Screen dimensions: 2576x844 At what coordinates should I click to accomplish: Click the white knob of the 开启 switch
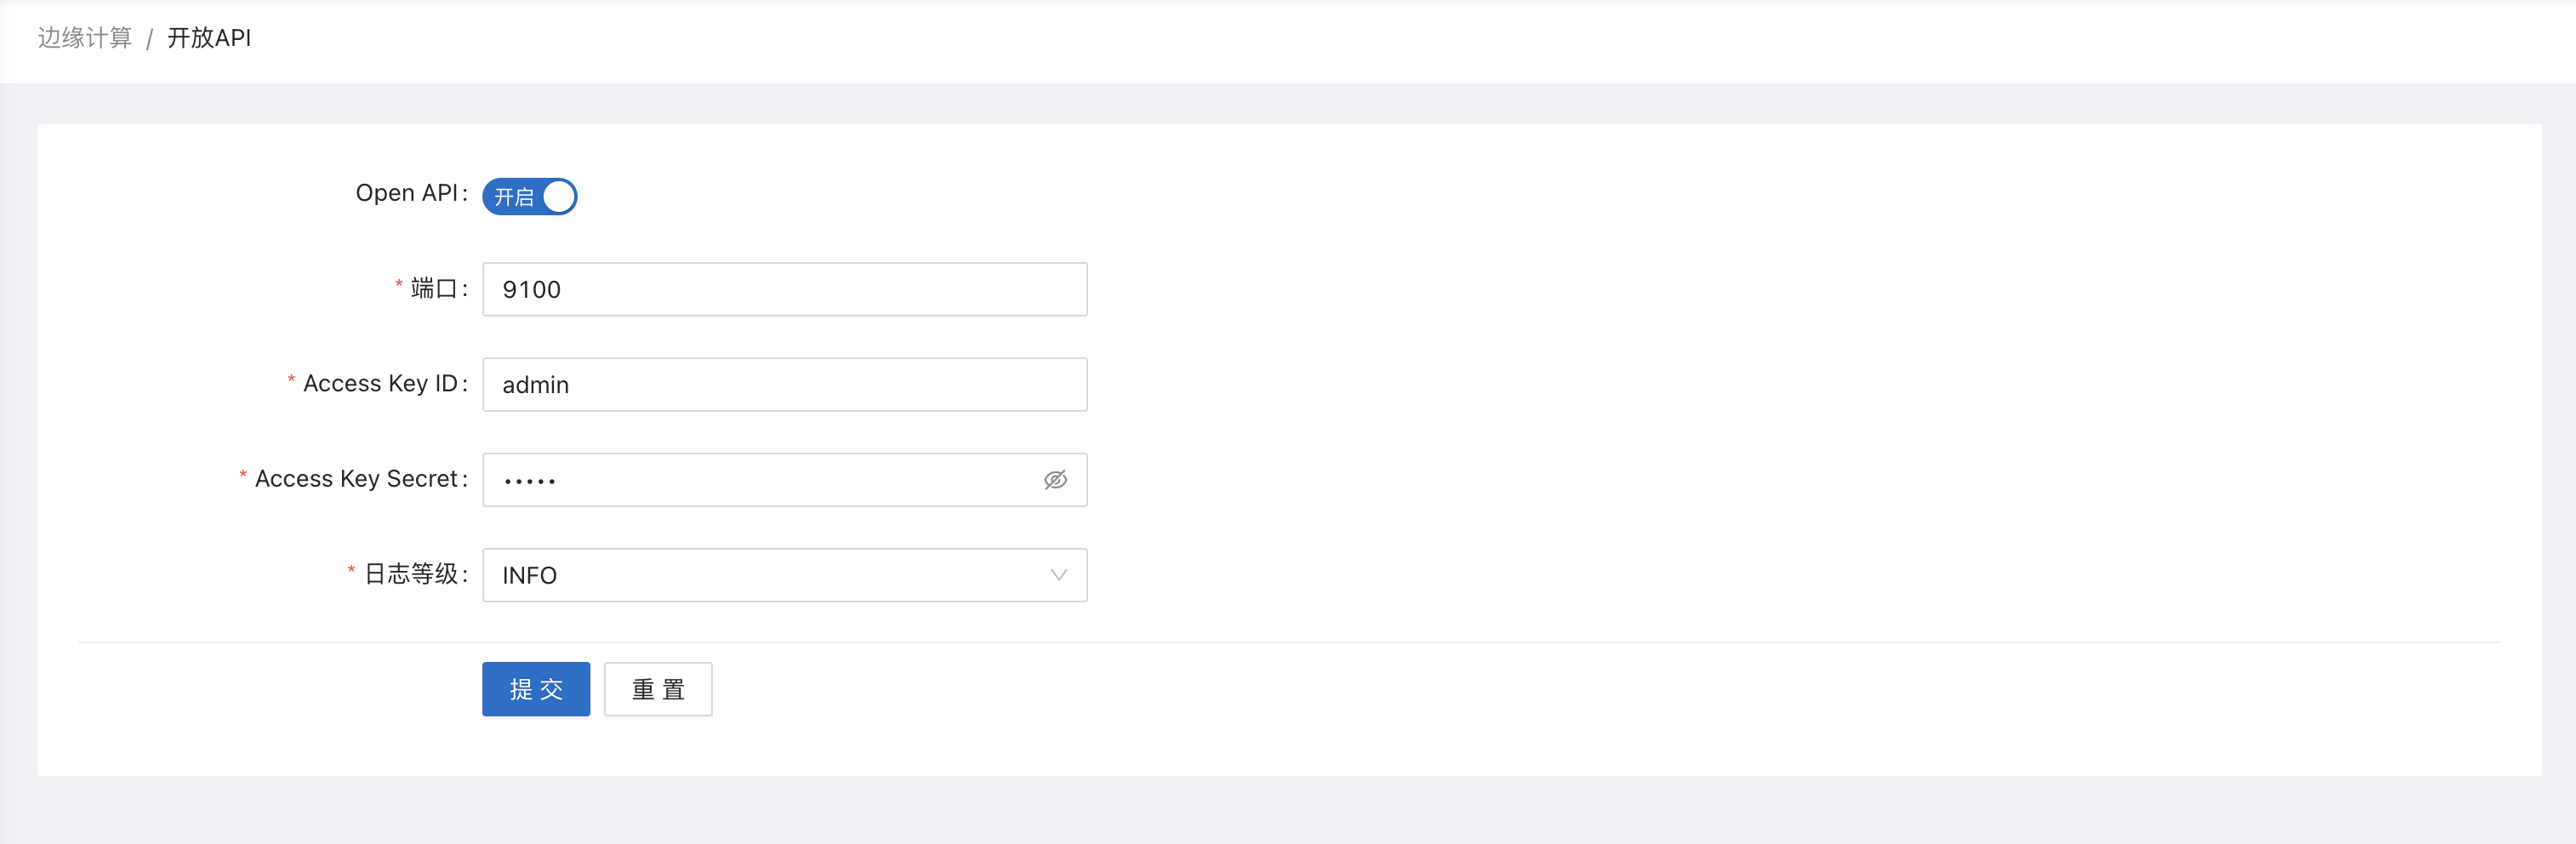tap(558, 197)
